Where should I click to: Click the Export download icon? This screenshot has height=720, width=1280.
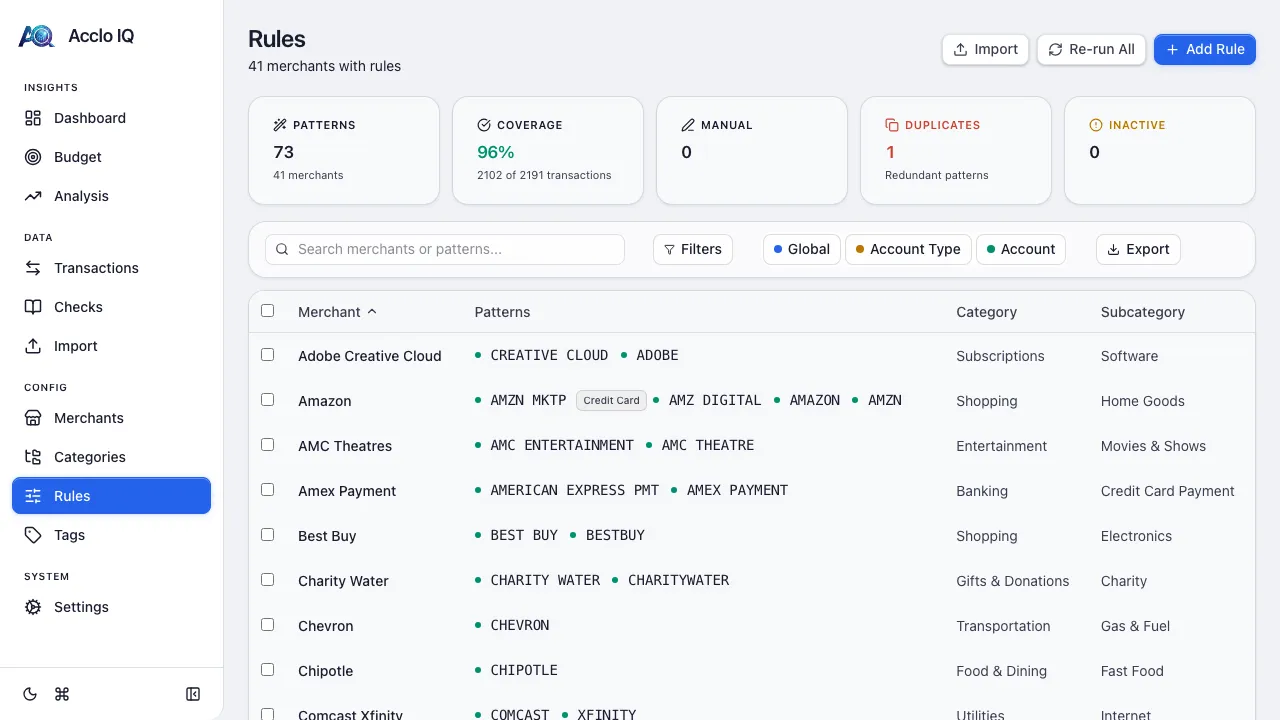tap(1113, 249)
